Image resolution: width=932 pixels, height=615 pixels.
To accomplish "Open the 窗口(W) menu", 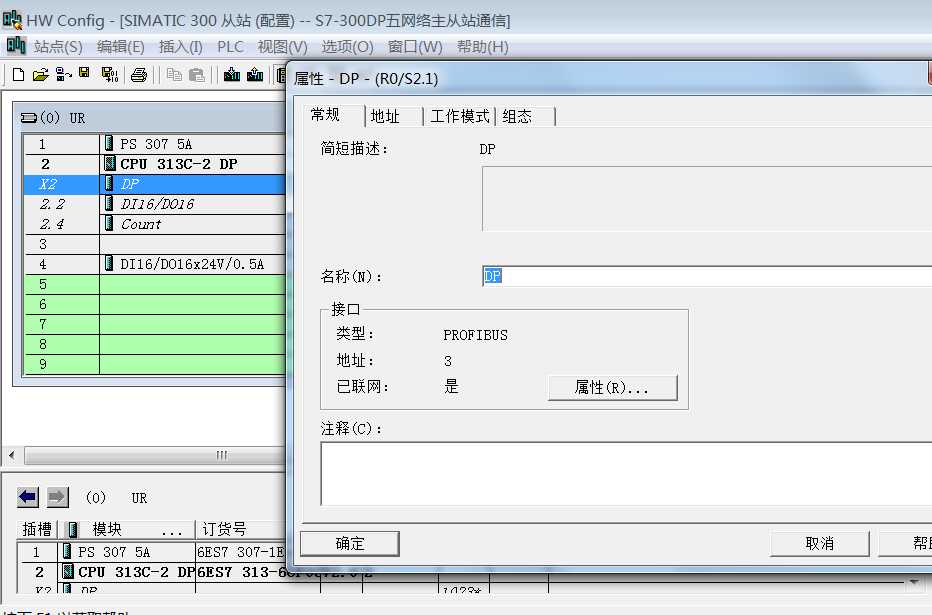I will (415, 47).
